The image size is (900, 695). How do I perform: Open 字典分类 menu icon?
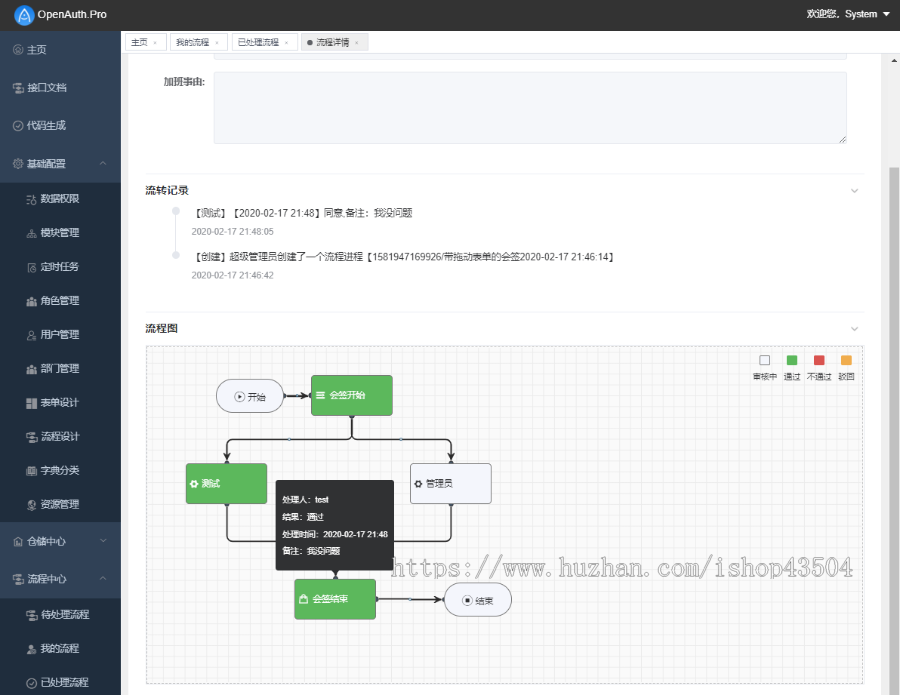tap(32, 471)
